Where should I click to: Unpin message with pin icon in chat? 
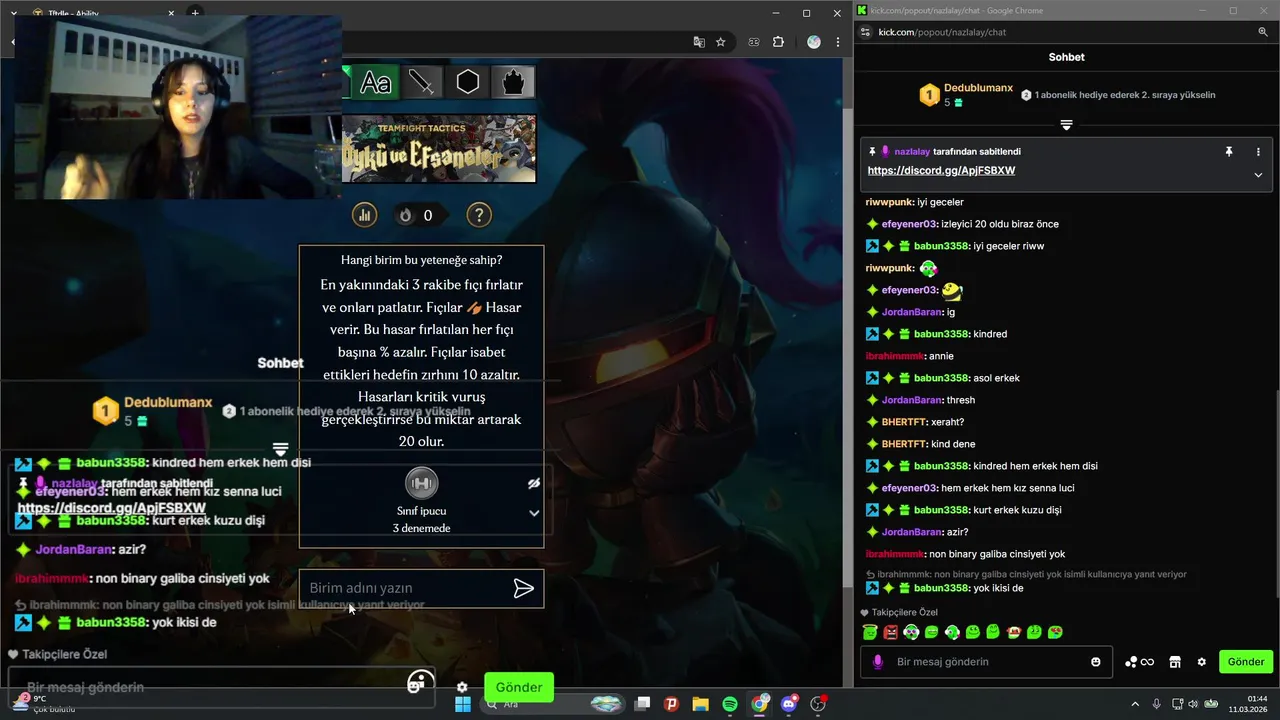tap(1229, 152)
